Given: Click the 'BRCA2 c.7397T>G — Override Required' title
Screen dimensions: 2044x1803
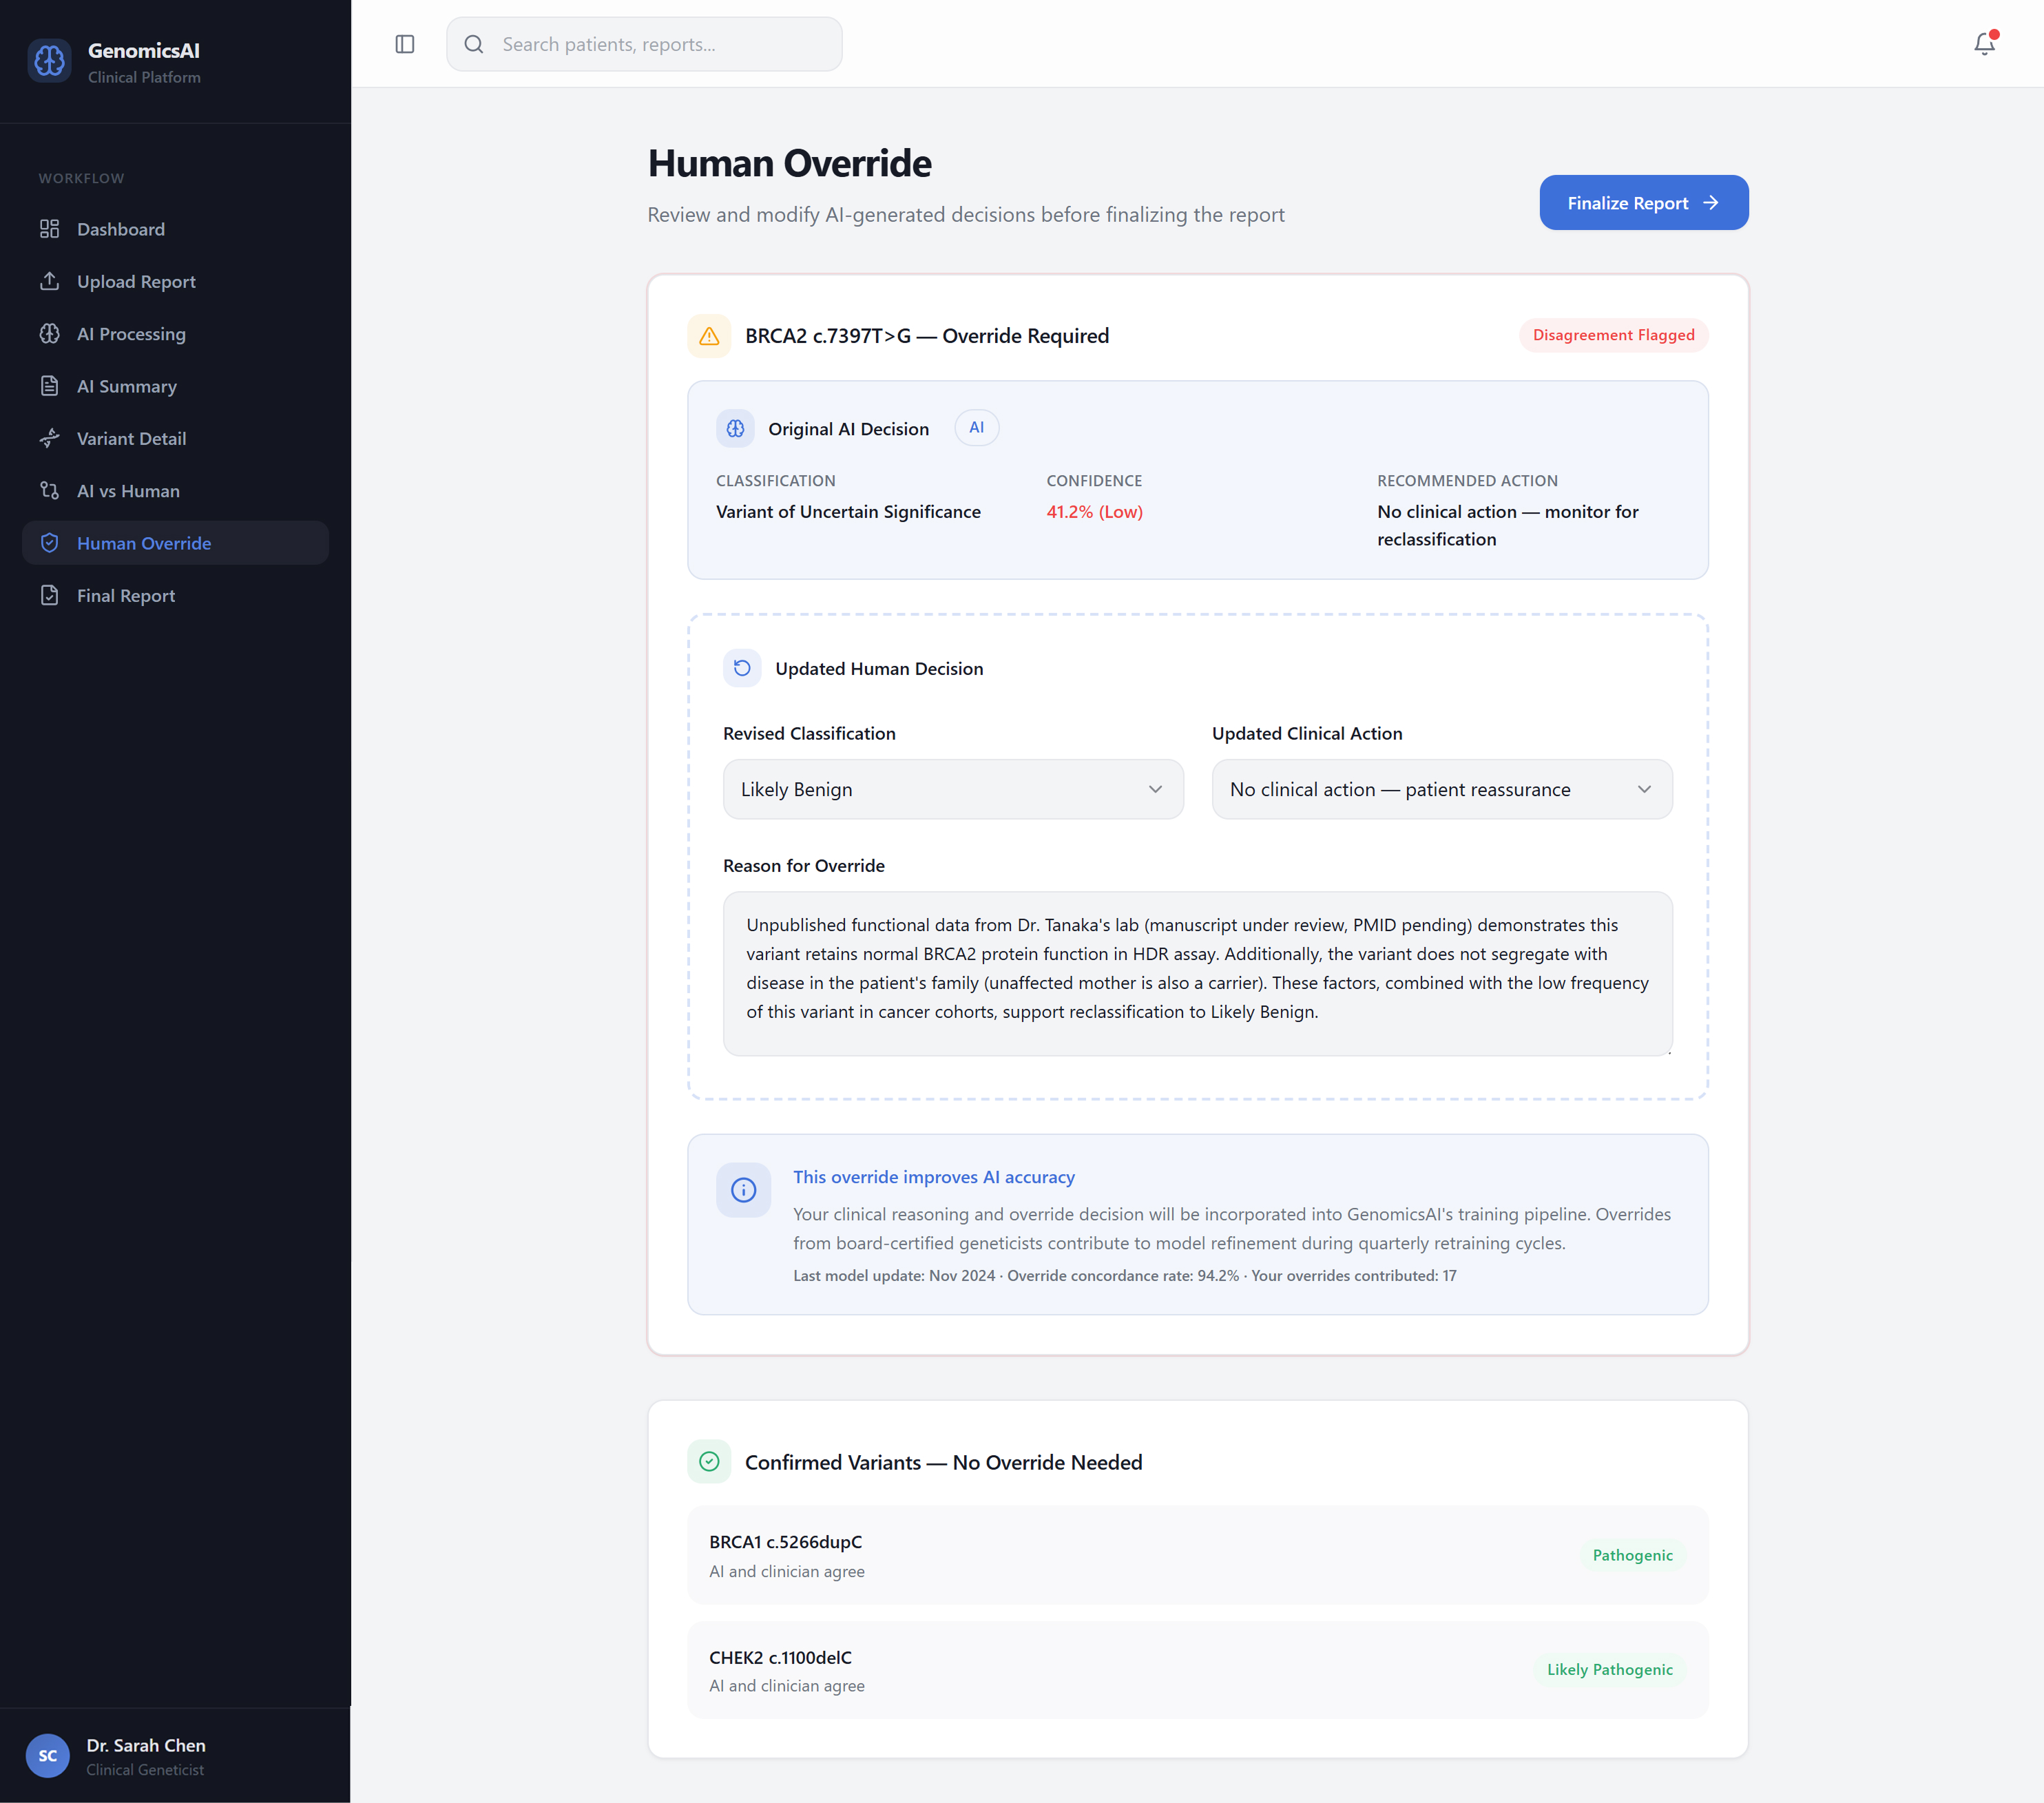Looking at the screenshot, I should pyautogui.click(x=926, y=336).
